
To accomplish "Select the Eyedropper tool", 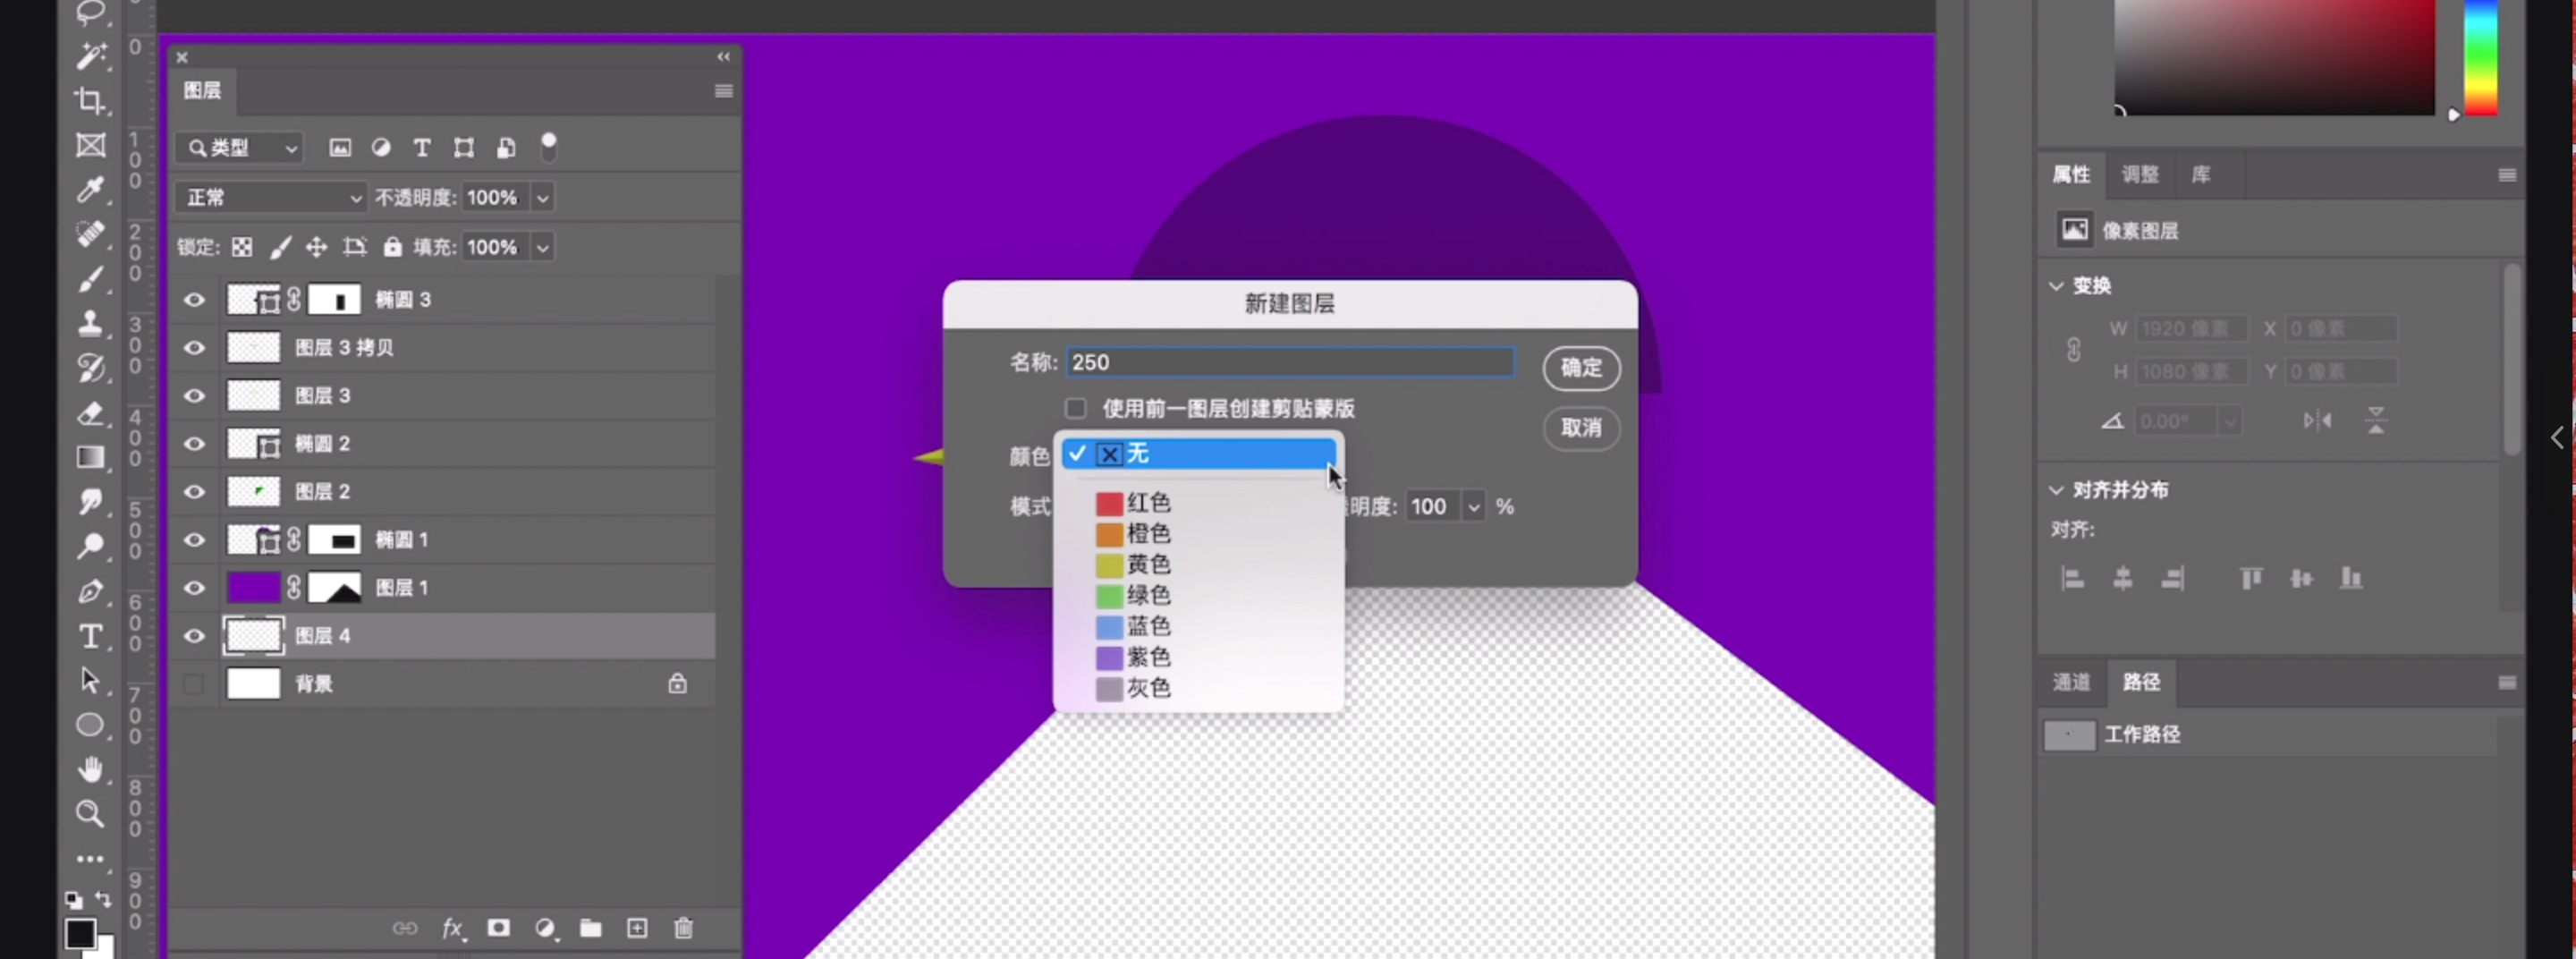I will pos(91,189).
